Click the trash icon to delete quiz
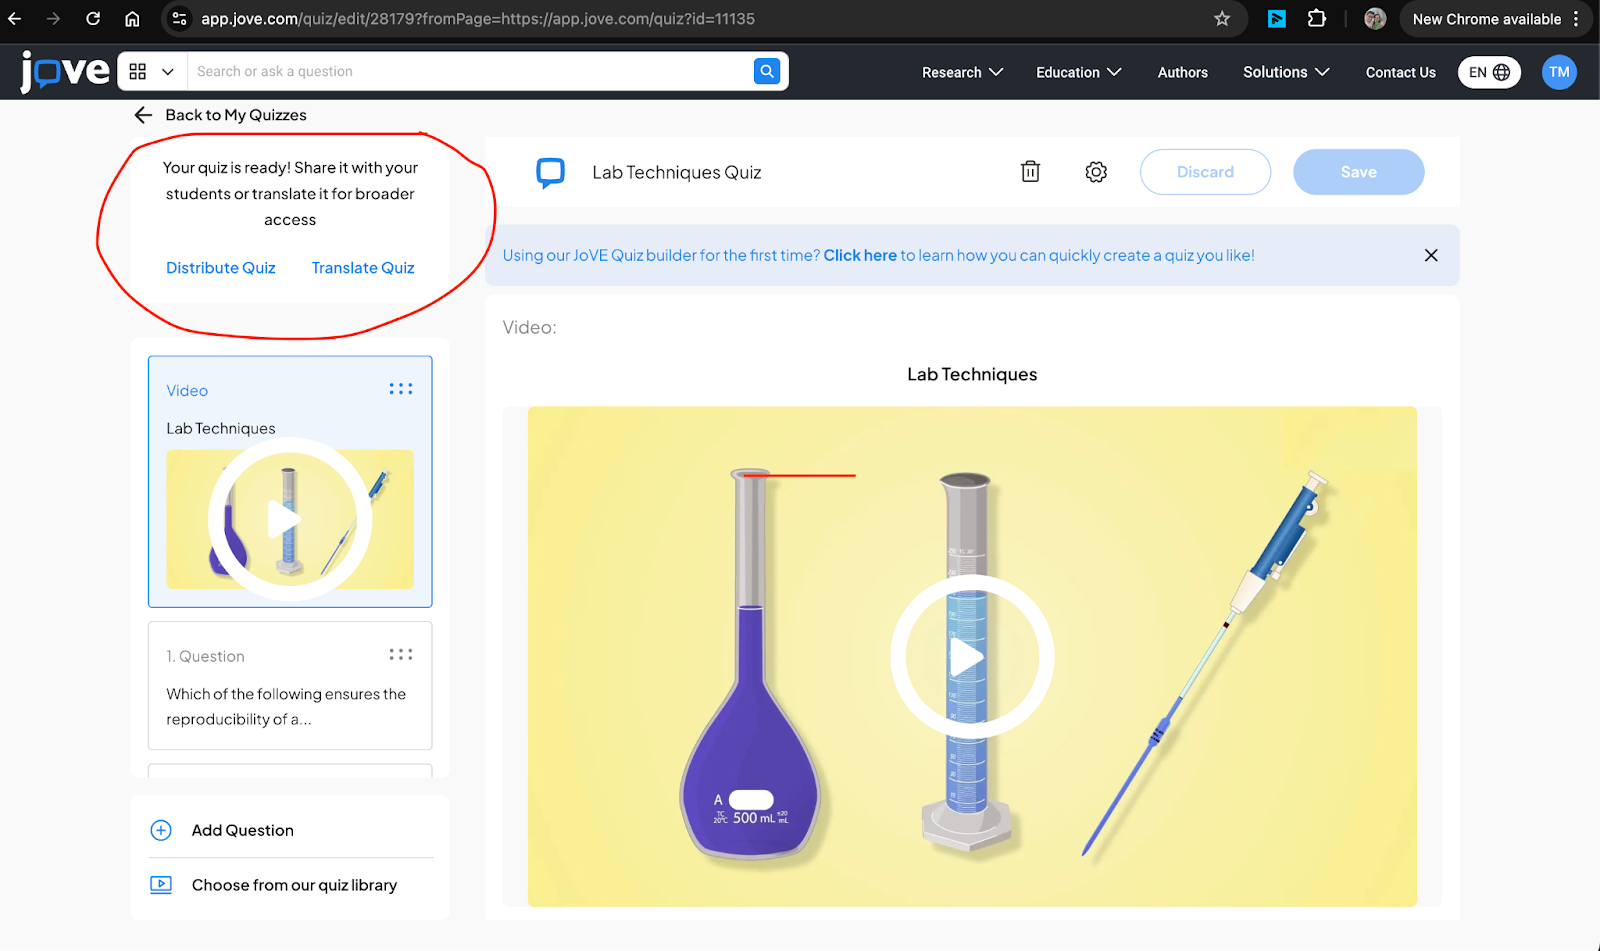The image size is (1600, 951). click(x=1030, y=172)
